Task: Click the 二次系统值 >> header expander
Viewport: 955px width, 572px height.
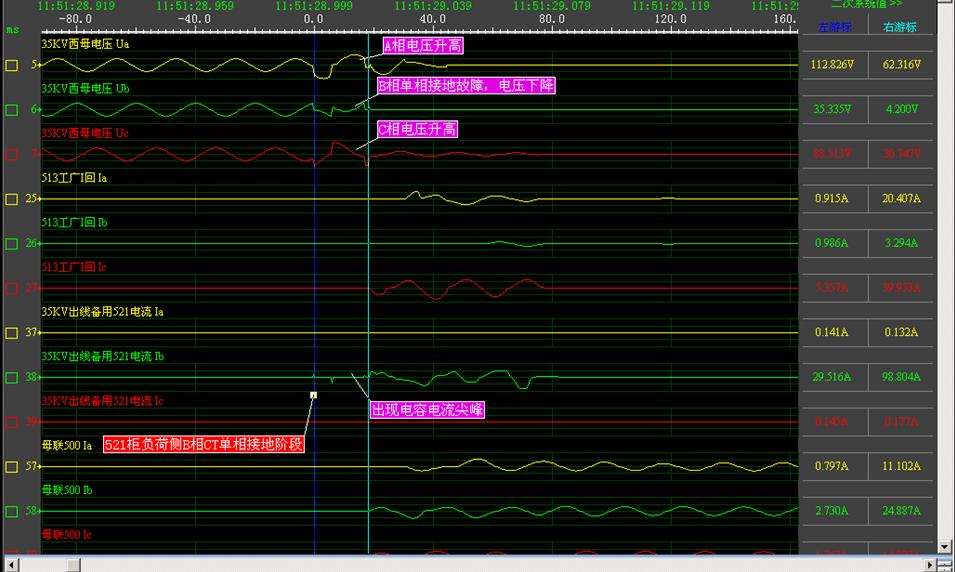Action: (x=866, y=4)
